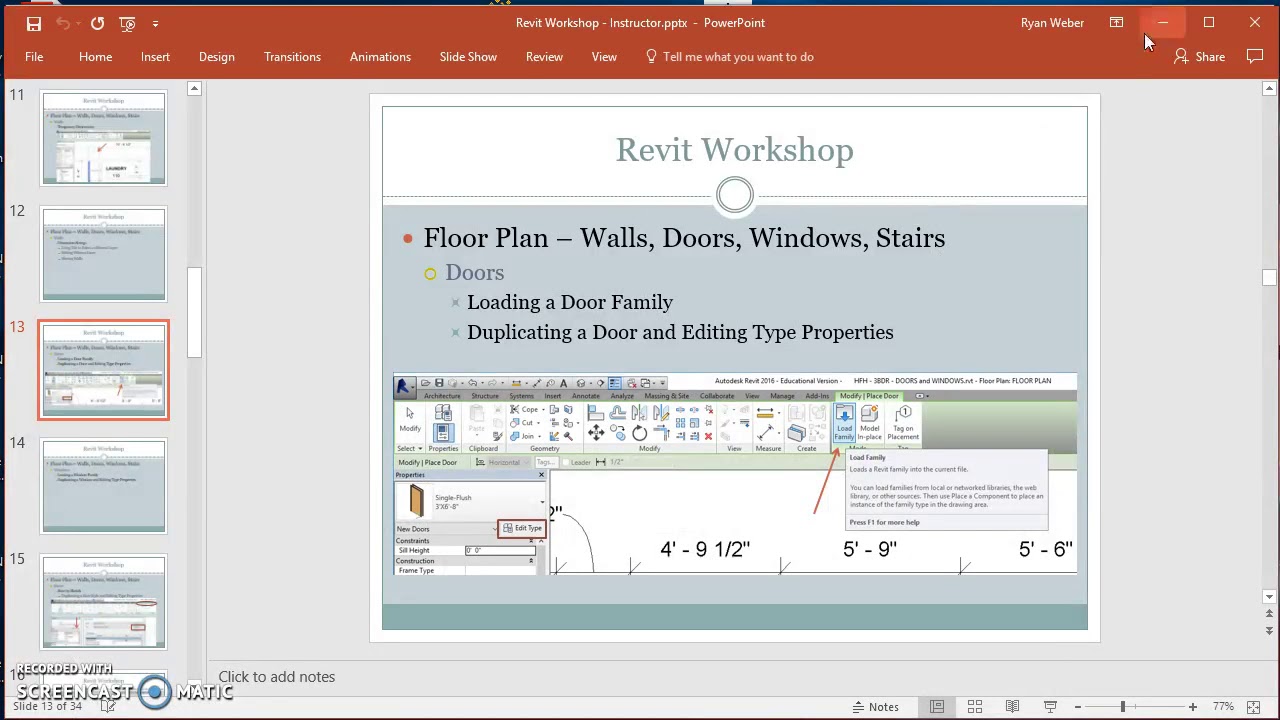
Task: Click the Tell me what you want to do box
Action: coord(729,57)
